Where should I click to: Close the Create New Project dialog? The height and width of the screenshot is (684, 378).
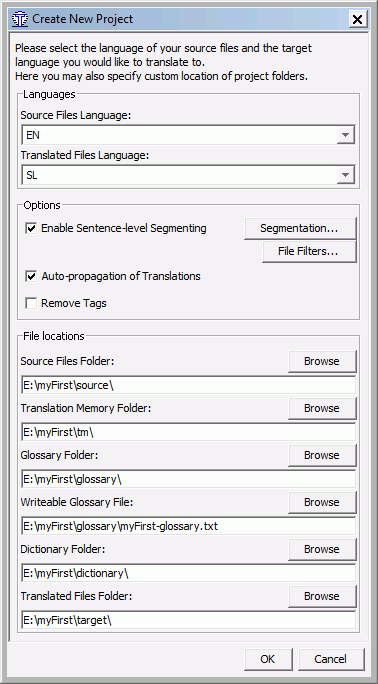coord(357,20)
